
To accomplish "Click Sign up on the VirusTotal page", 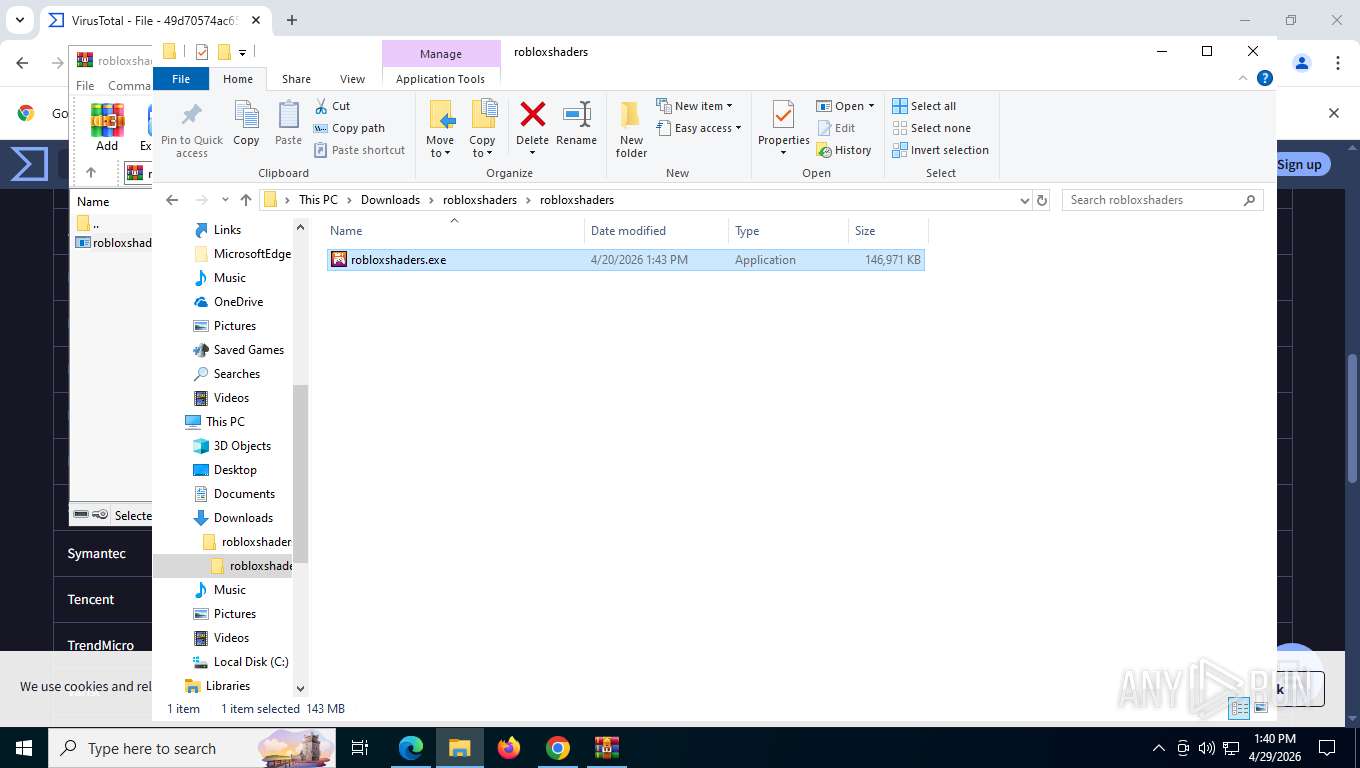I will [1299, 165].
